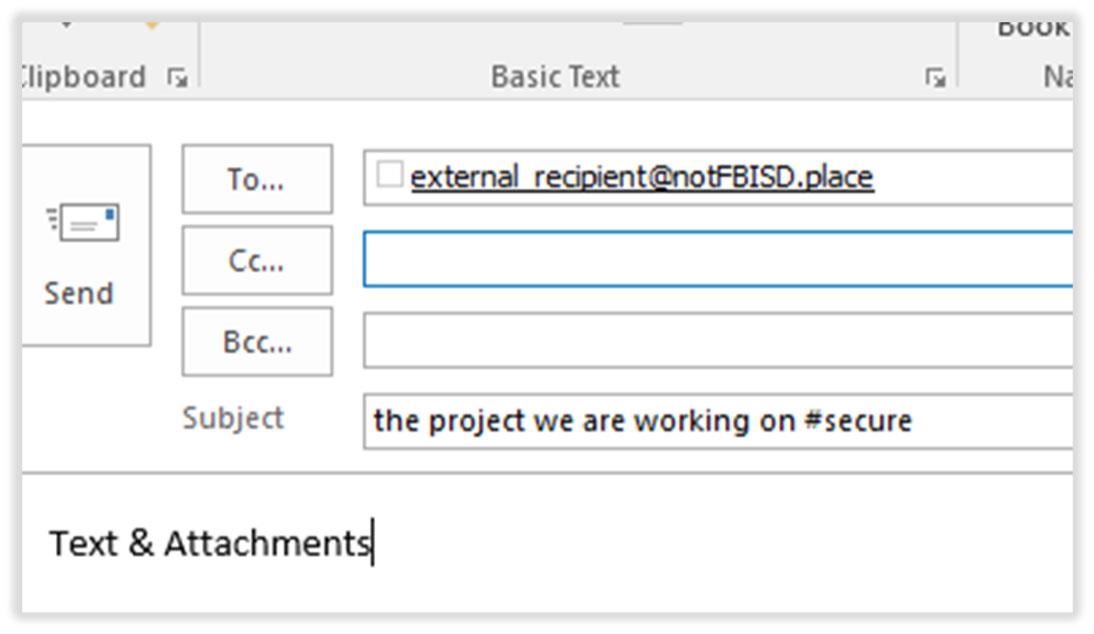Open the Bcc... address picker
The width and height of the screenshot is (1094, 634).
tap(257, 342)
